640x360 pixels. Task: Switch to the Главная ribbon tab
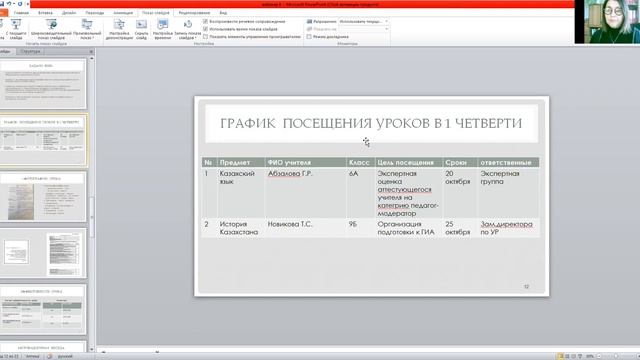21,13
